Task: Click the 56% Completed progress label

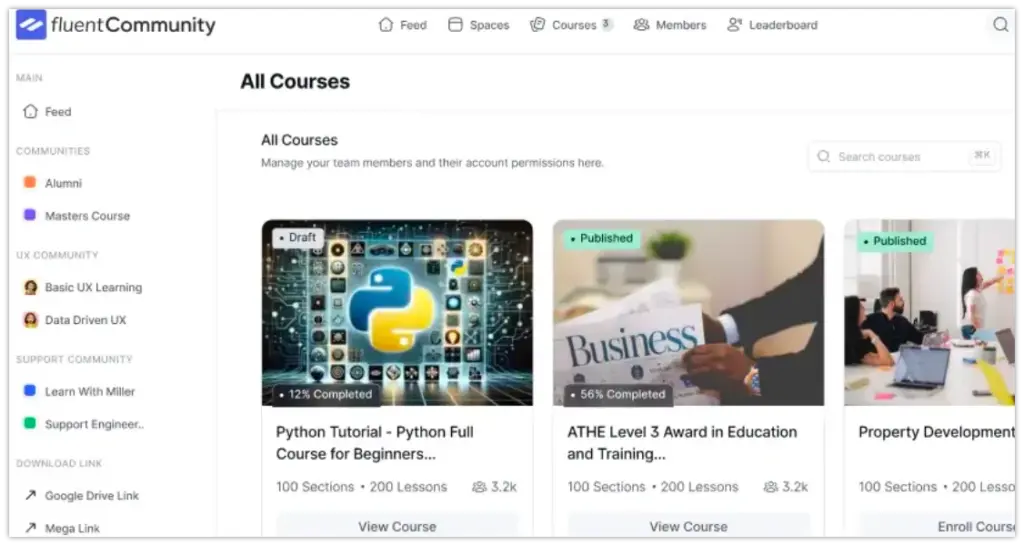Action: tap(618, 394)
